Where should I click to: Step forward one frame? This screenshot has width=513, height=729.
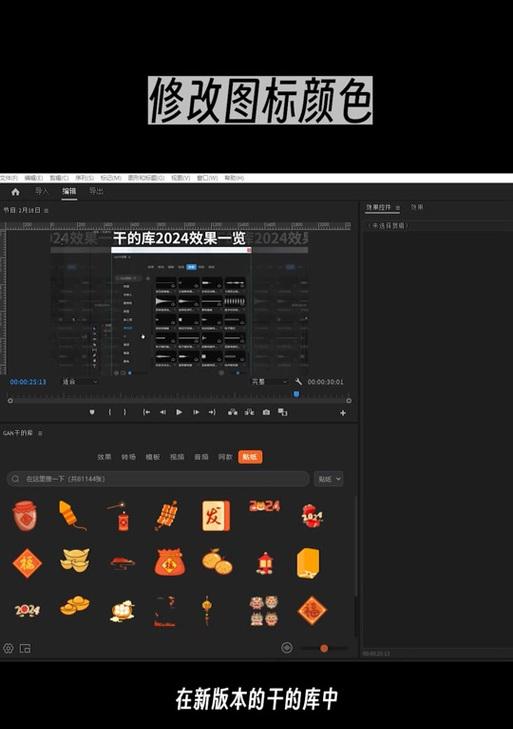pos(196,412)
